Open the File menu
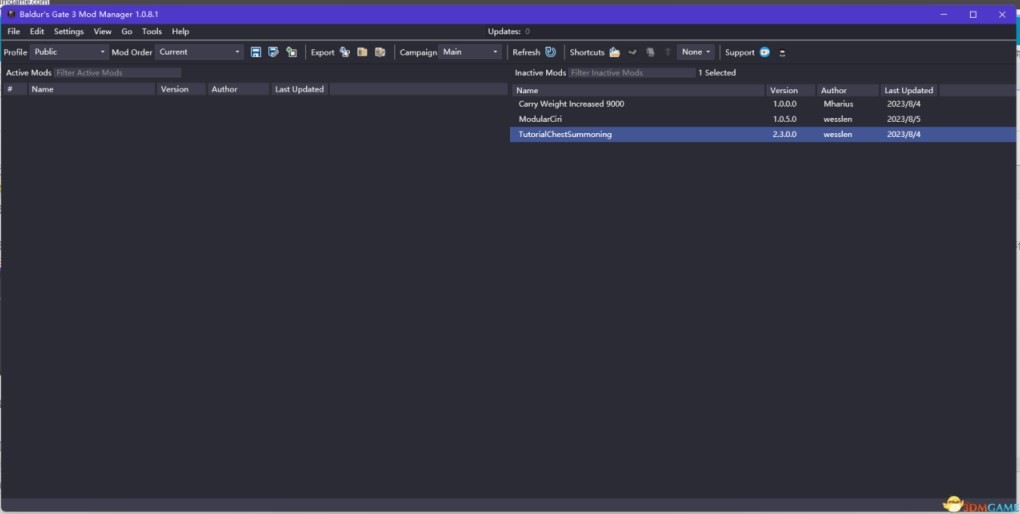 point(14,31)
